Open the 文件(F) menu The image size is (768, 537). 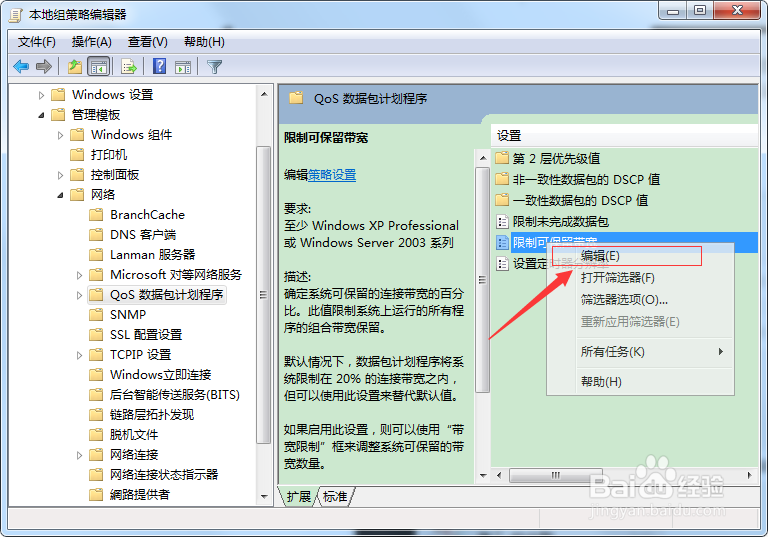[x=37, y=42]
